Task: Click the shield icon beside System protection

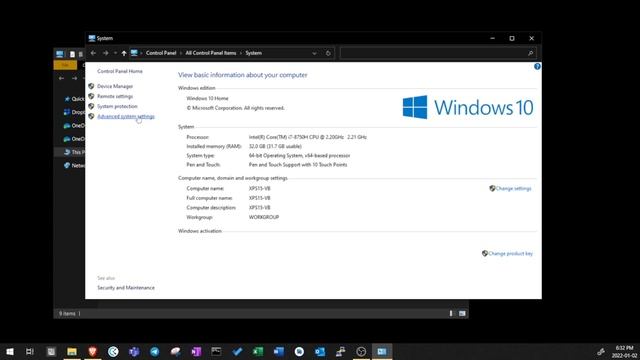Action: point(91,106)
